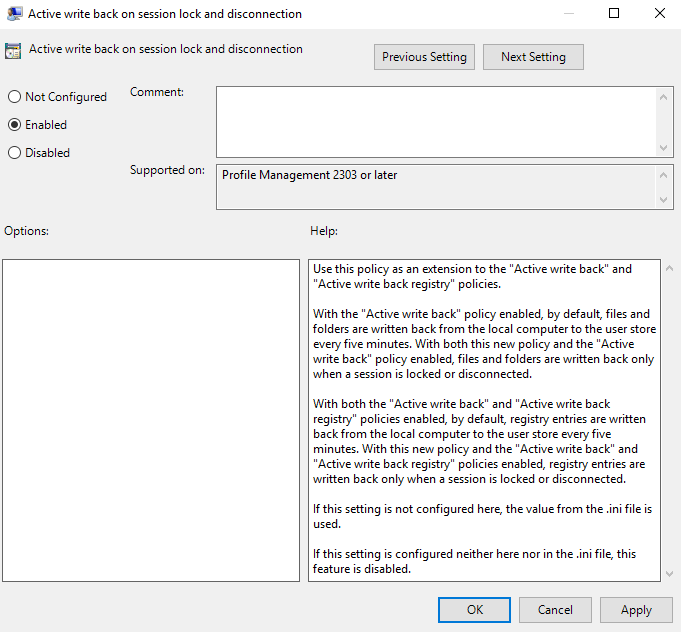The width and height of the screenshot is (681, 632).
Task: Go to the Previous Setting
Action: click(424, 57)
